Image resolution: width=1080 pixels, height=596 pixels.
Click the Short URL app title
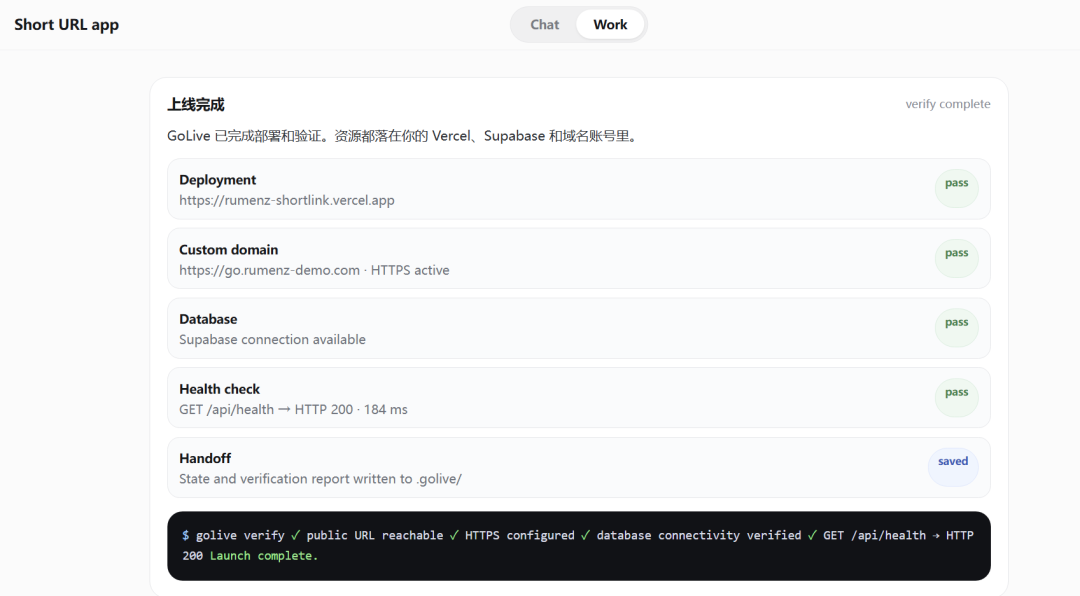point(67,25)
